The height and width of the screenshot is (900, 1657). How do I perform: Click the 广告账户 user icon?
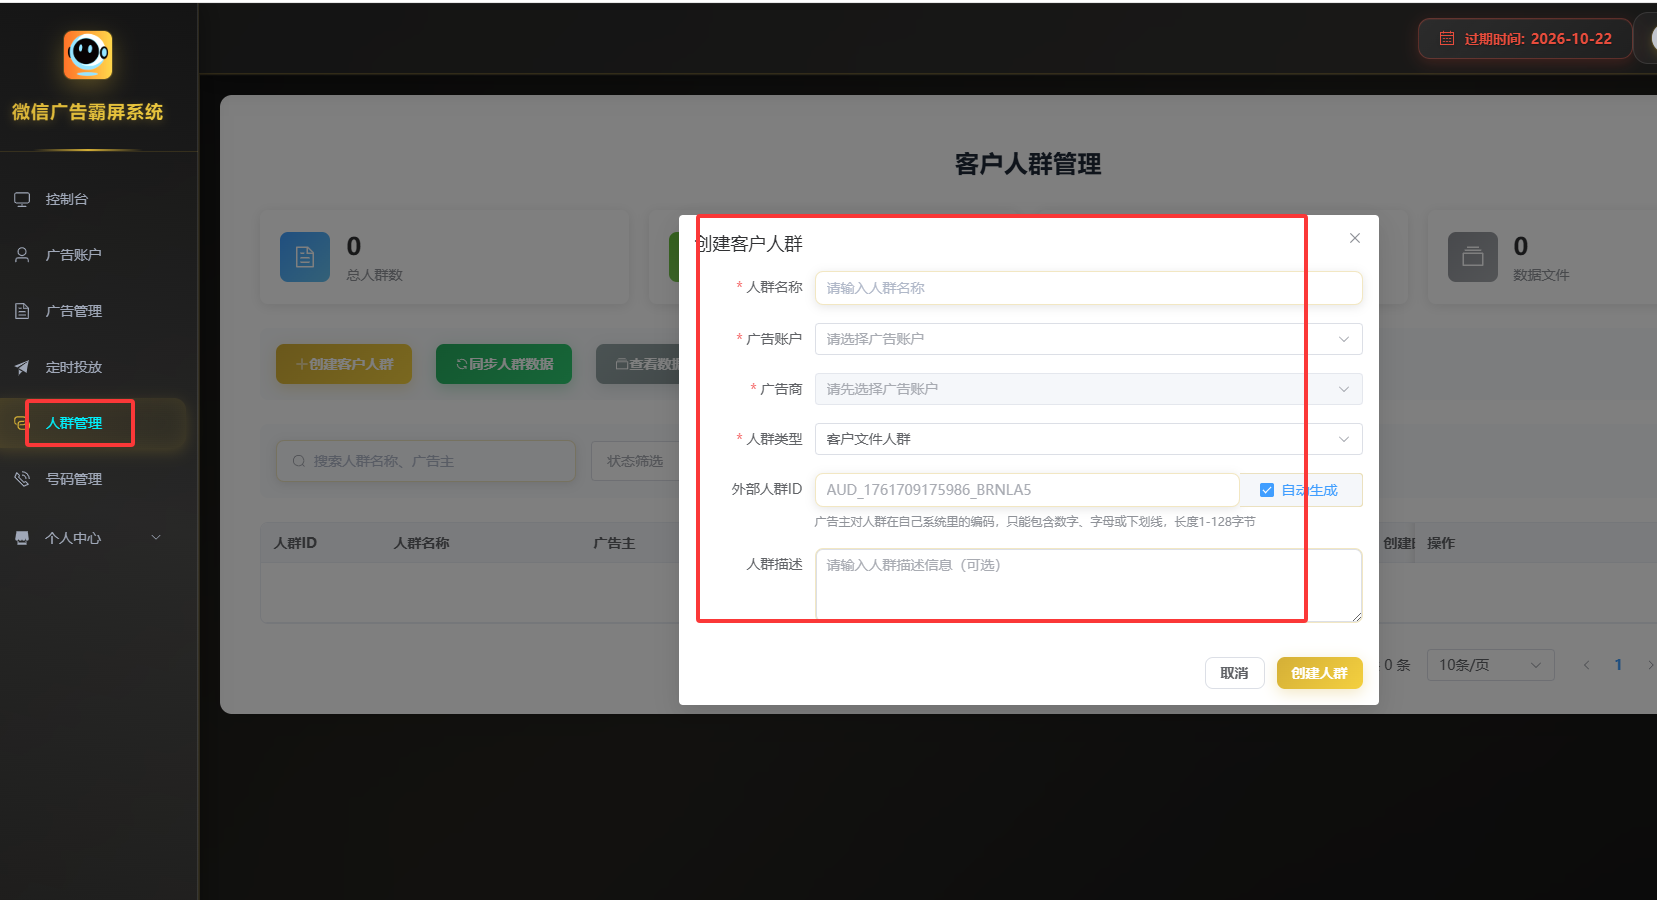tap(22, 255)
